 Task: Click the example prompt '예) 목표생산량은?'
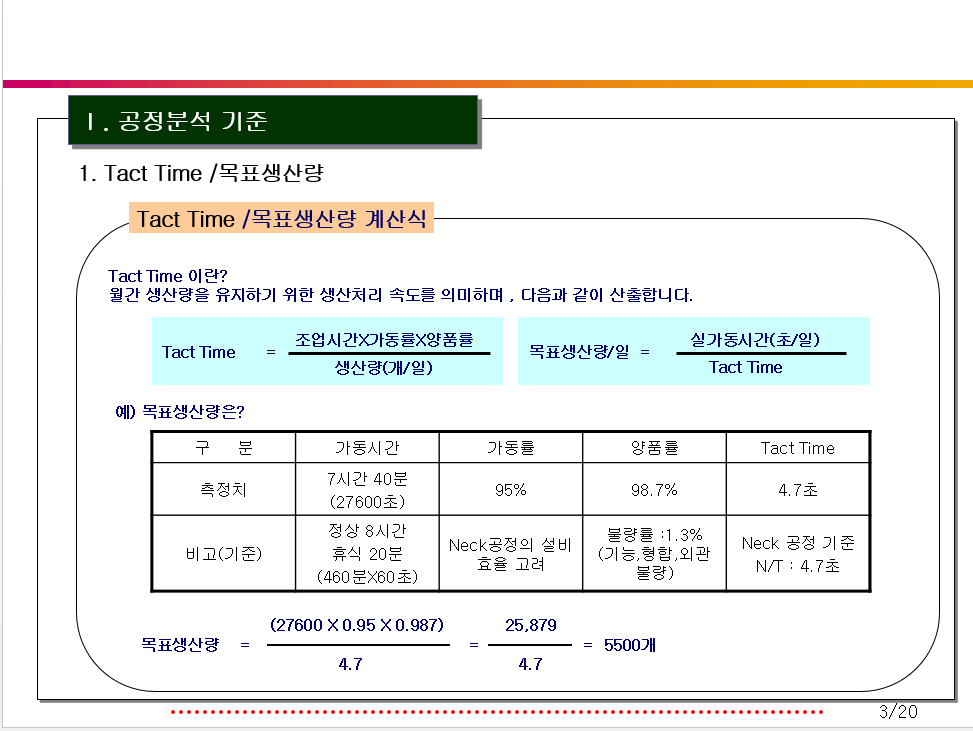[180, 411]
